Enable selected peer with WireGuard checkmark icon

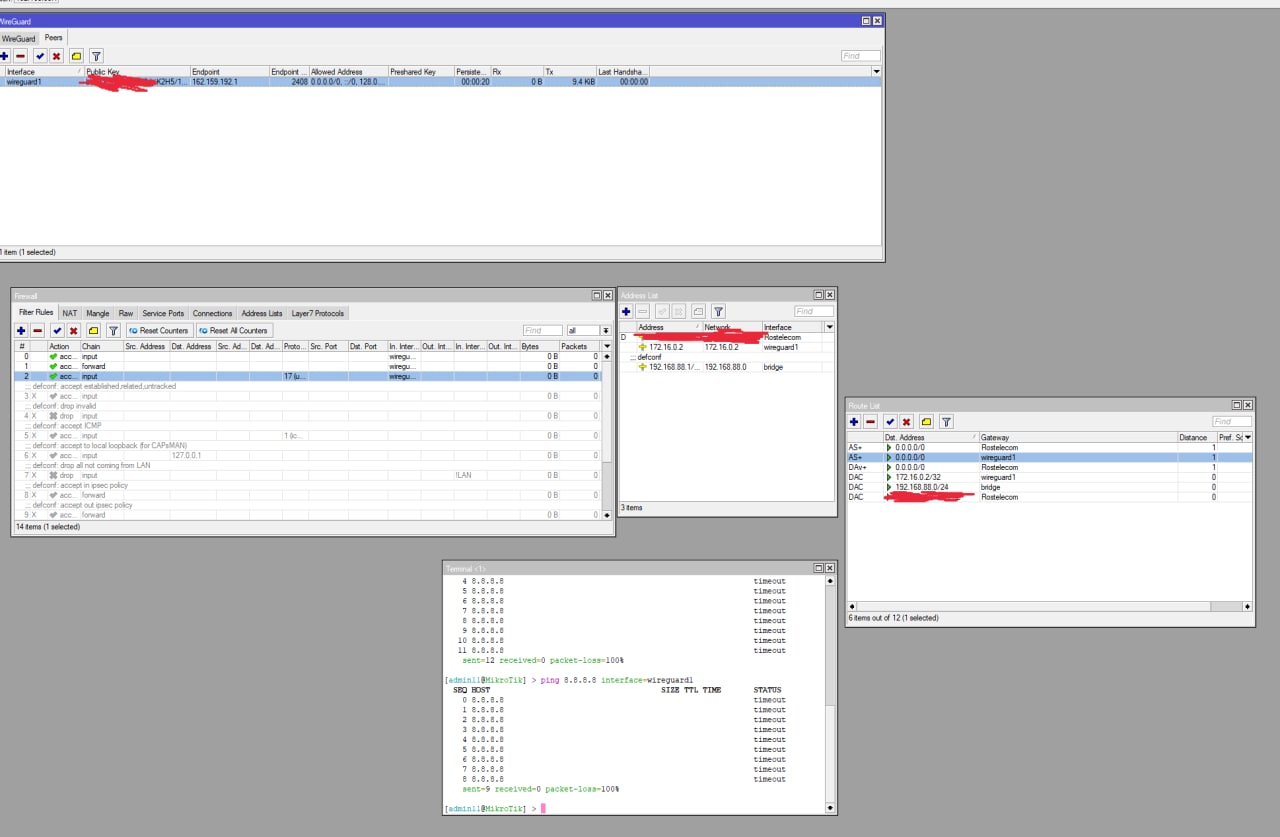(40, 56)
